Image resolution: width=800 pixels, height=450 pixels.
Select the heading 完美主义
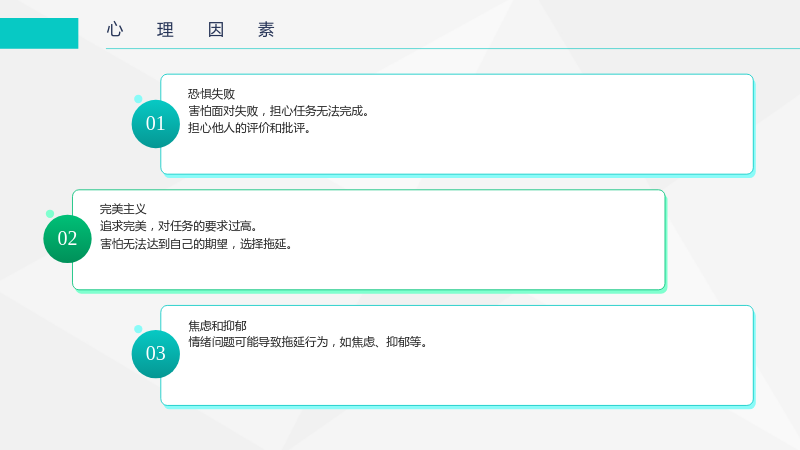tap(123, 209)
